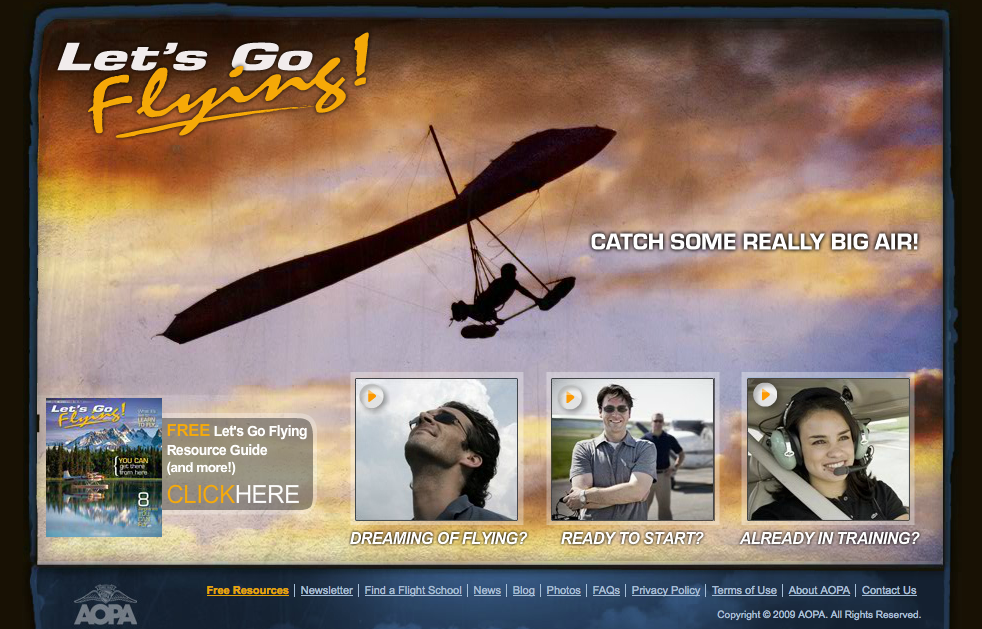Click the FREE Let's Go Flying Resource Guide text
The width and height of the screenshot is (982, 629).
[x=237, y=449]
